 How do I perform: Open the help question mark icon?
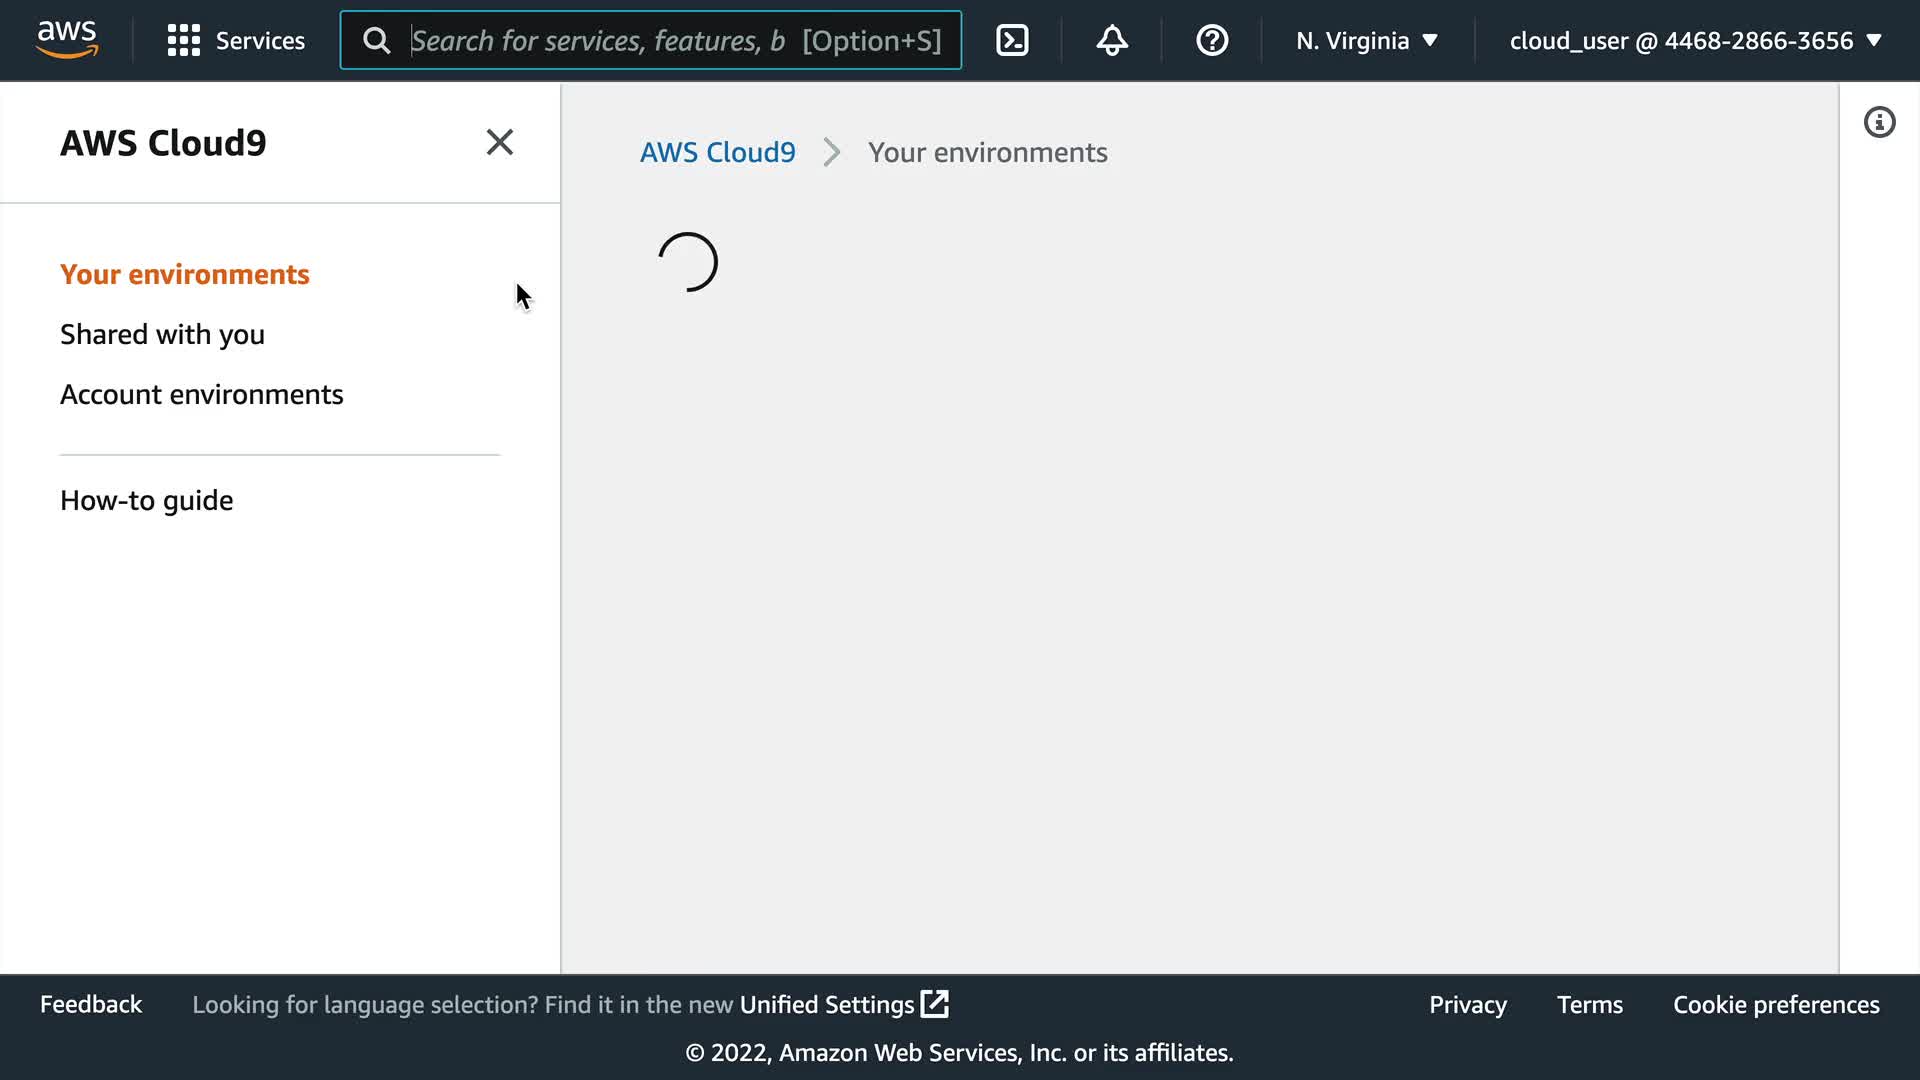1212,40
